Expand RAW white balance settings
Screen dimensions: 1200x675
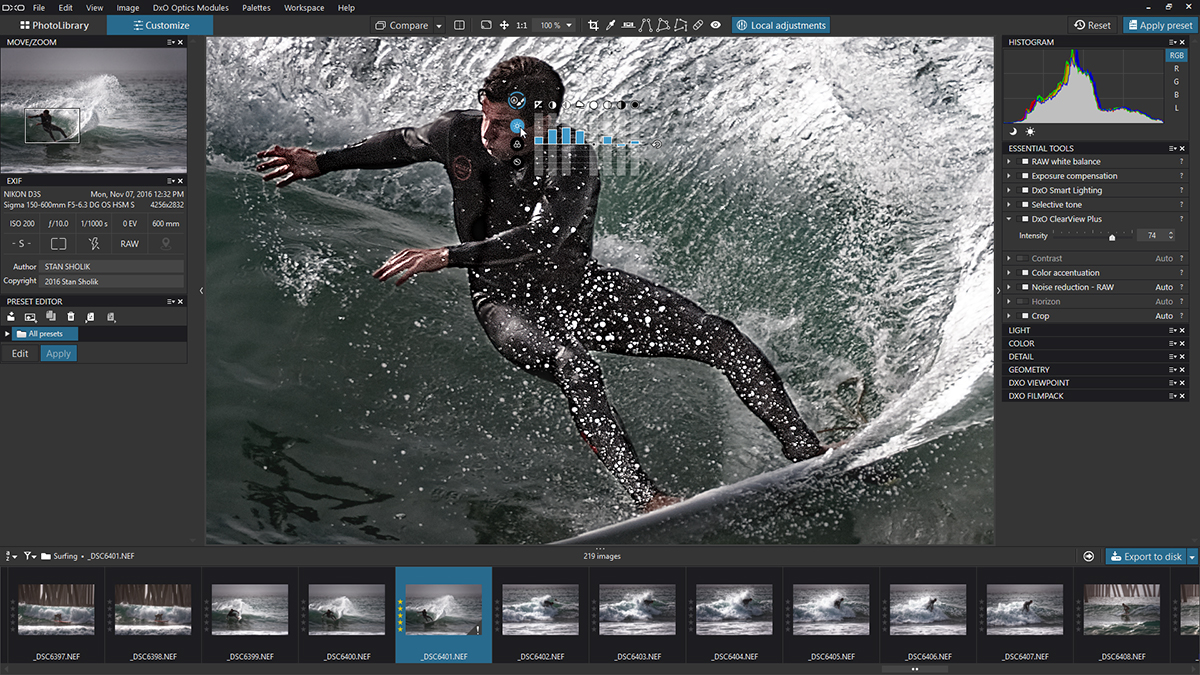click(x=1011, y=161)
